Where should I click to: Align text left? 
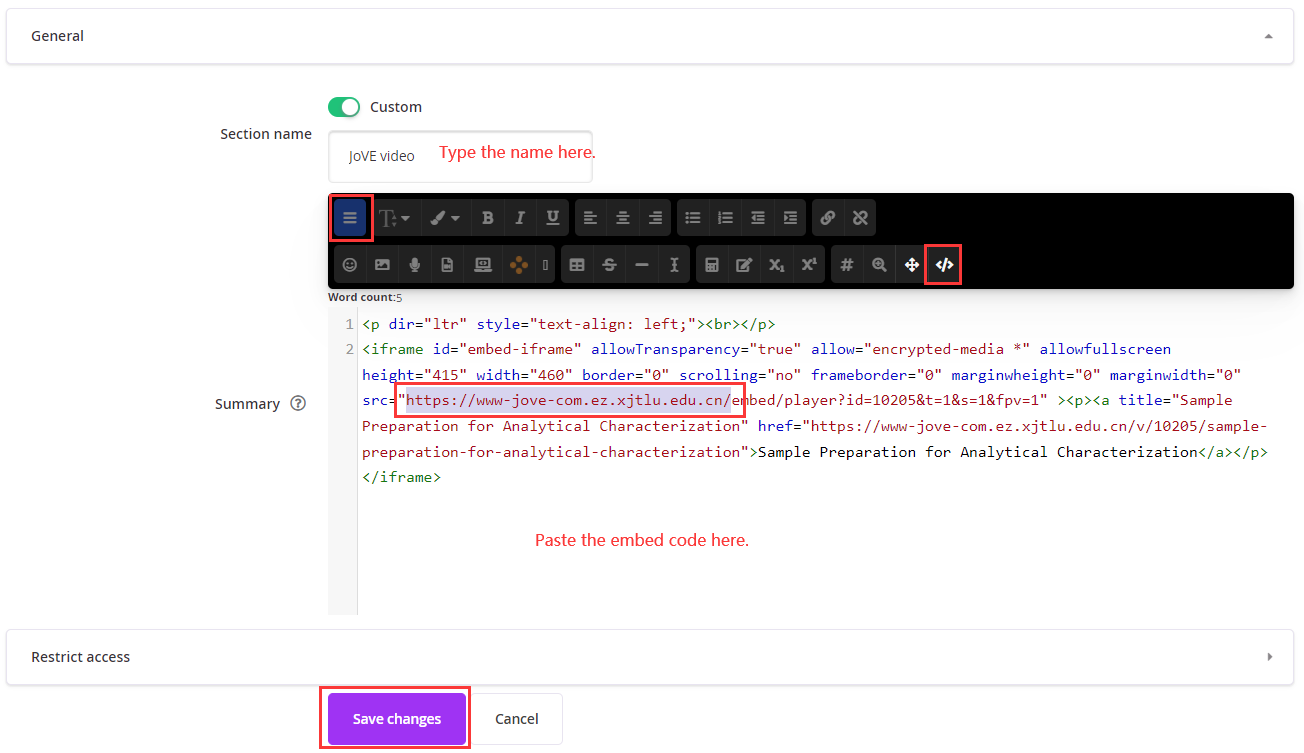pos(590,218)
